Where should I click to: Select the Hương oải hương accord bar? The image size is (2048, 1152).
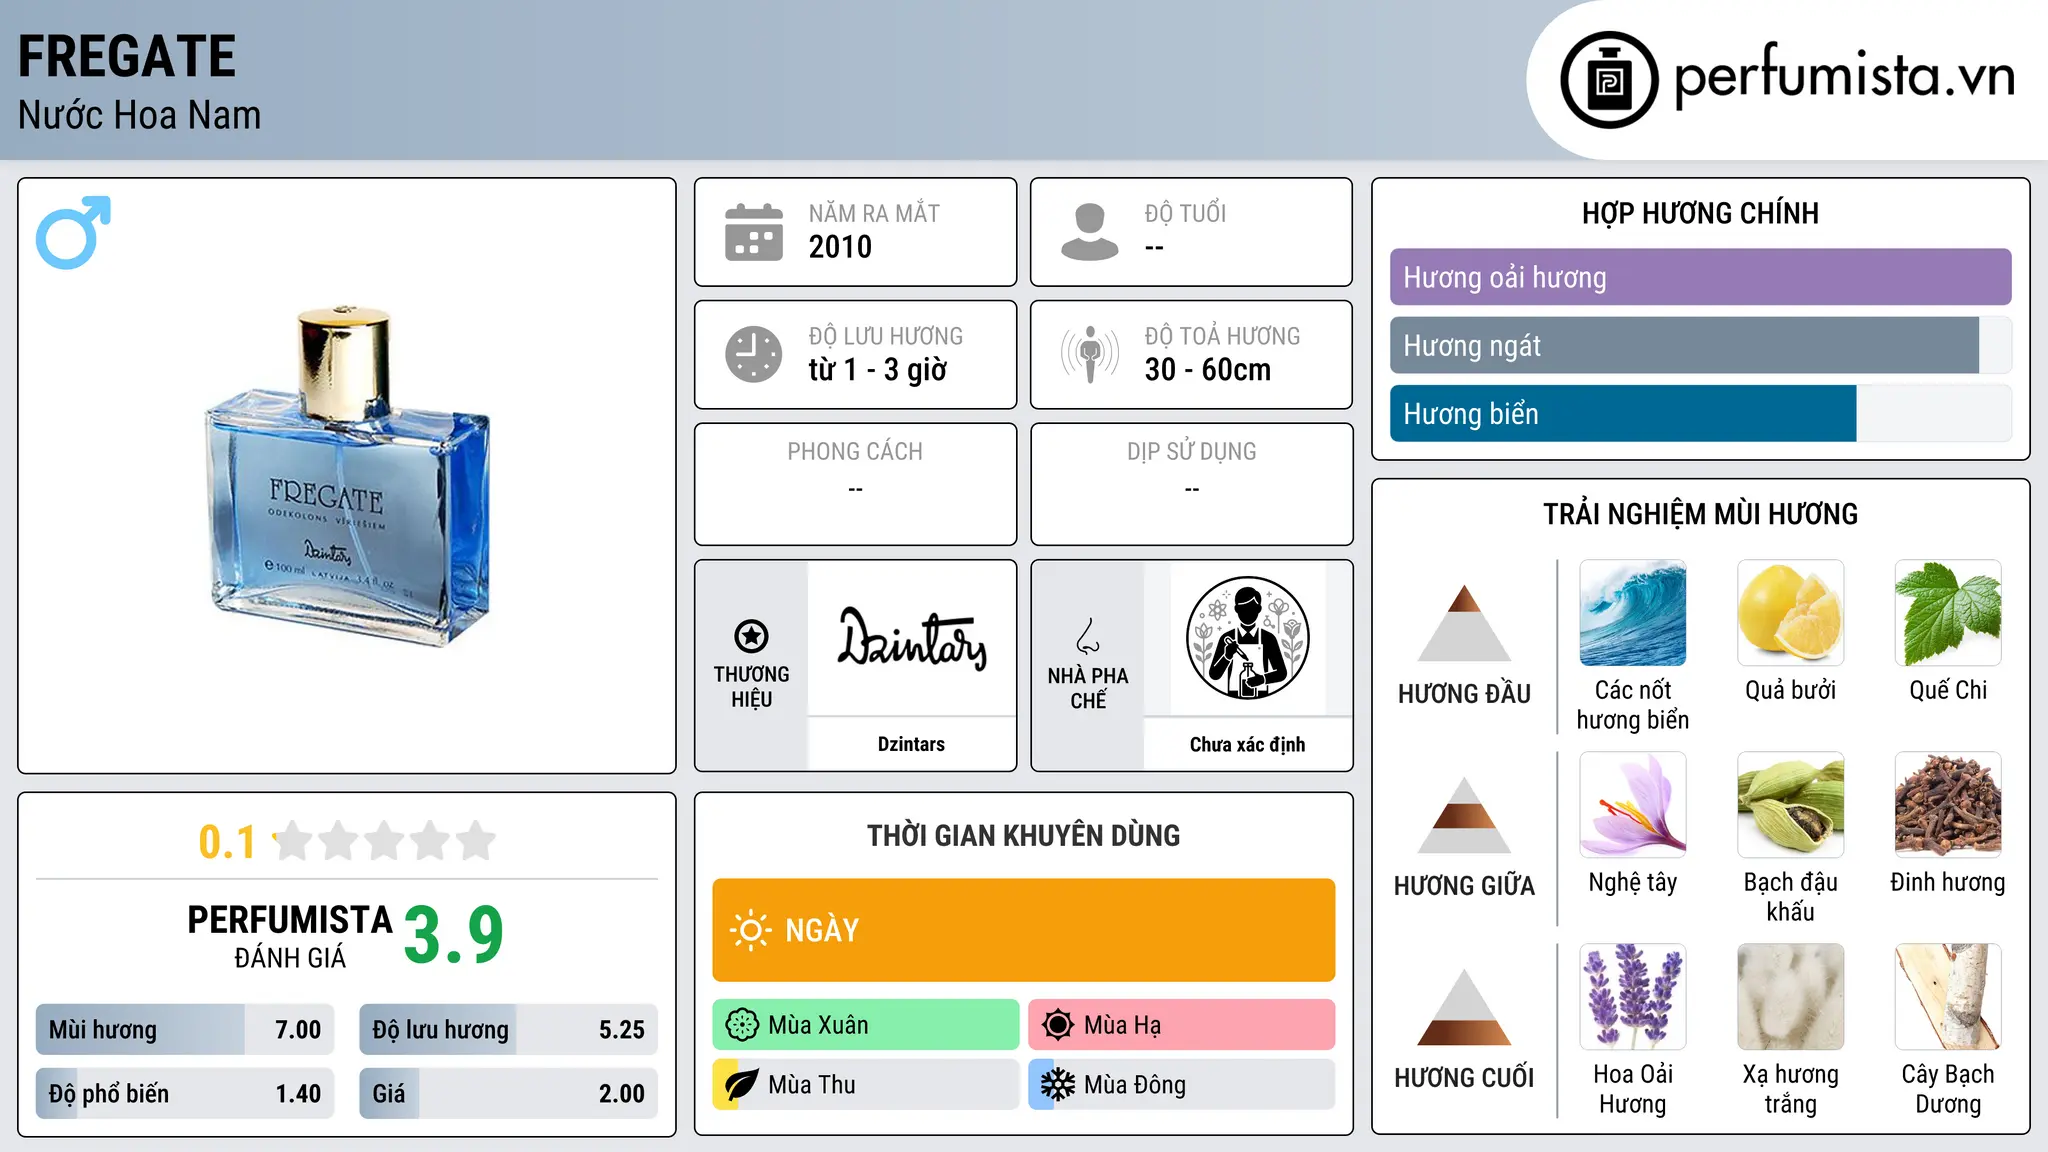(1700, 277)
